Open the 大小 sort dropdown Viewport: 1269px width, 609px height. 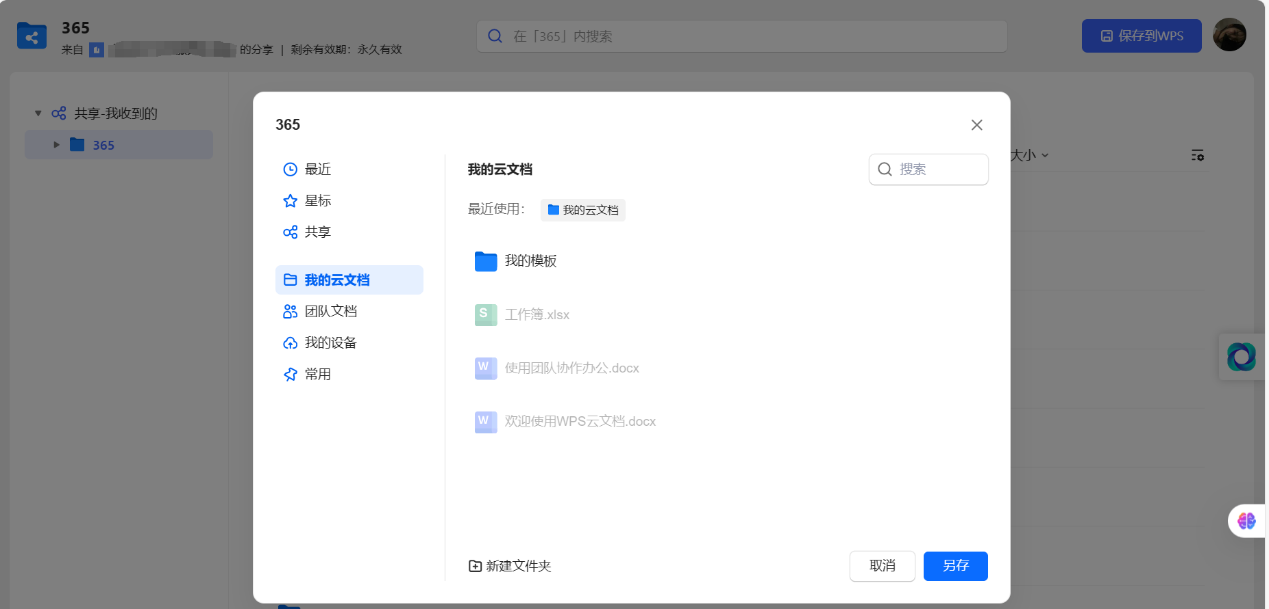pos(1030,155)
